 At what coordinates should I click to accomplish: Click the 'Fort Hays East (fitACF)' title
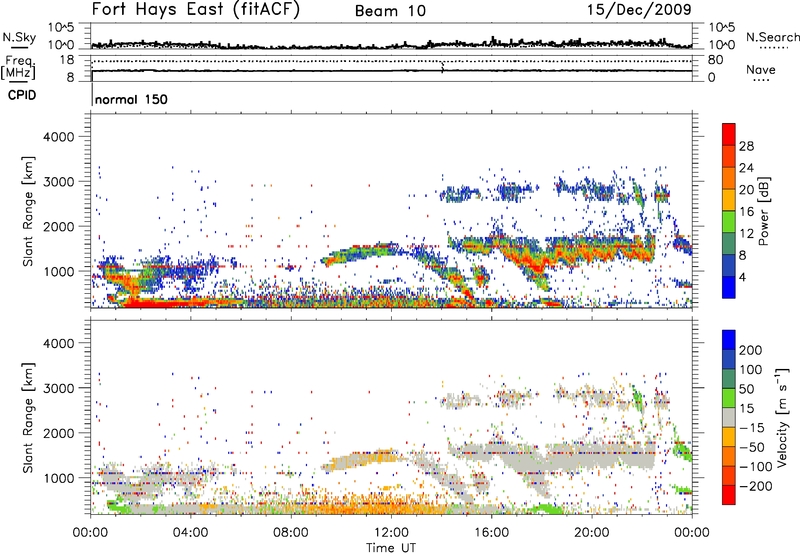pyautogui.click(x=195, y=10)
